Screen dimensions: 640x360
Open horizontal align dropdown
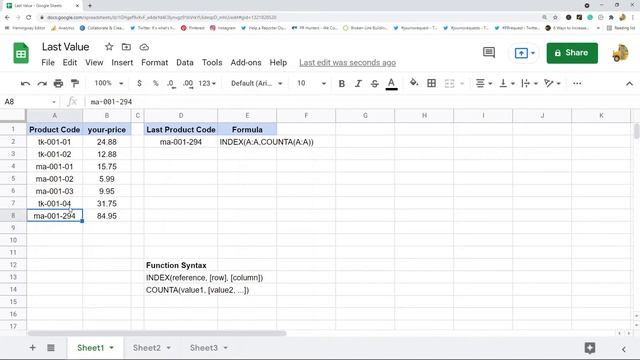(484, 83)
